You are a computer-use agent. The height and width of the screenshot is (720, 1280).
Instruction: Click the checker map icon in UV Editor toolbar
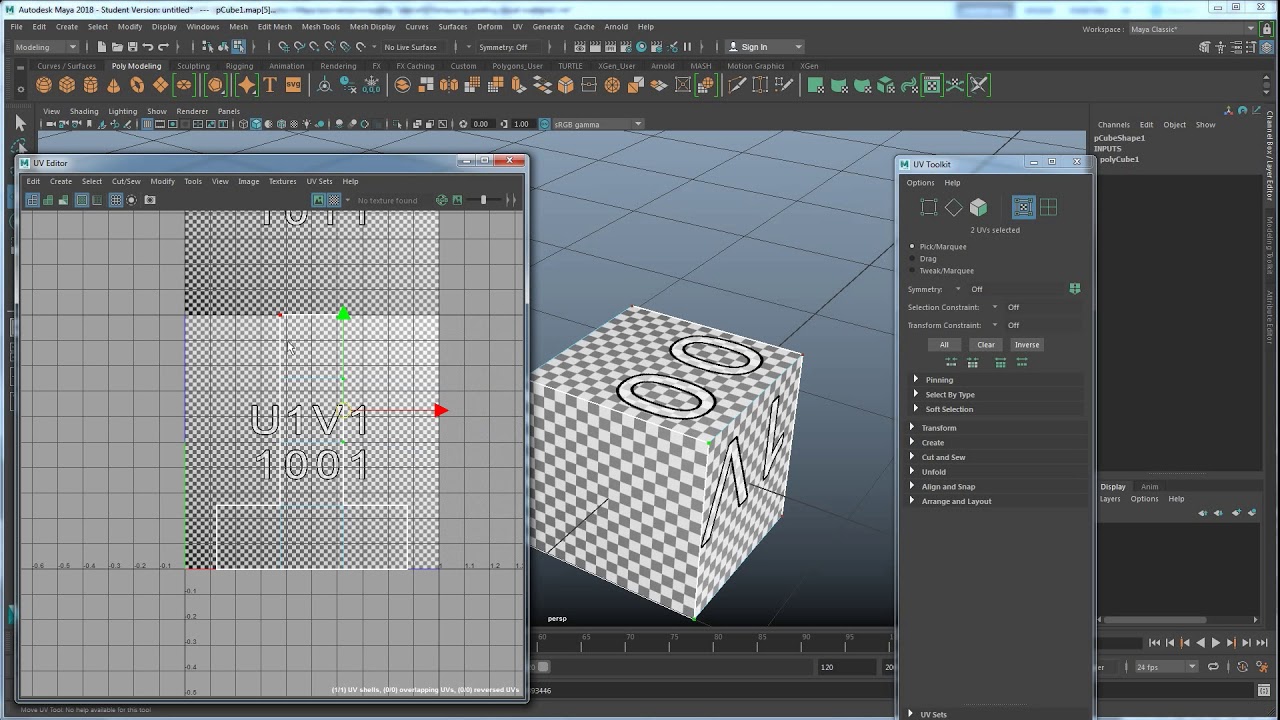[334, 200]
